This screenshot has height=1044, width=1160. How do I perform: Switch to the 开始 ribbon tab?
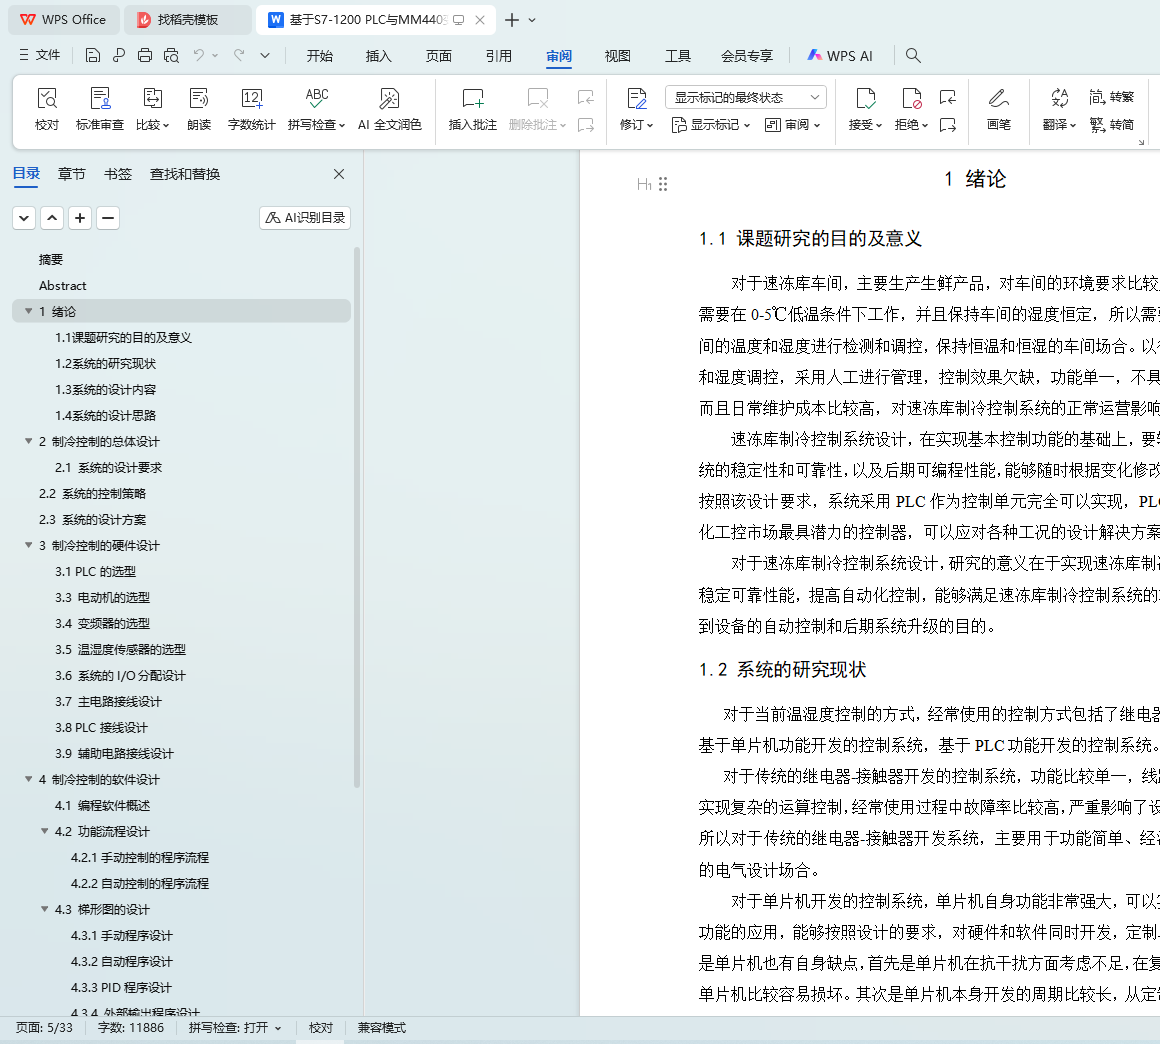click(320, 56)
